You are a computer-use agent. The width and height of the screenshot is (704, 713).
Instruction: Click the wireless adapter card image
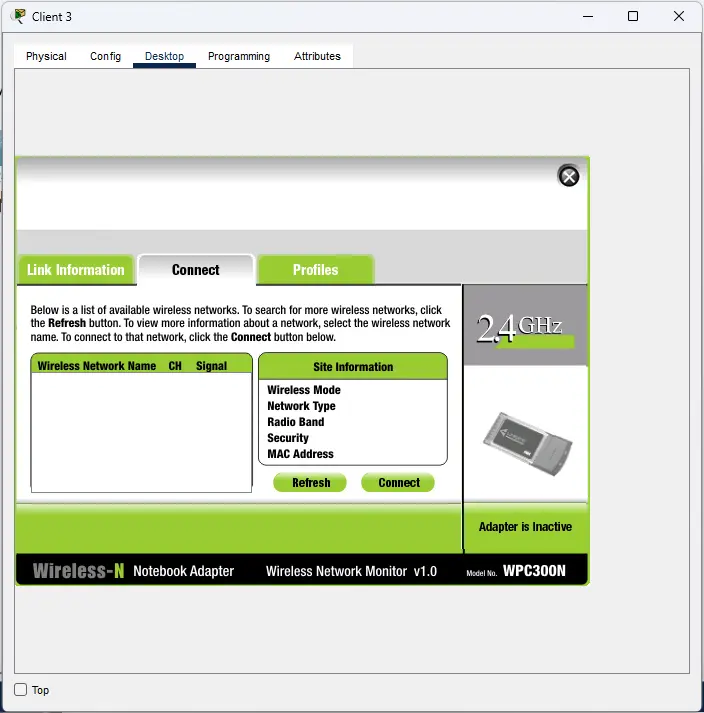(x=527, y=443)
